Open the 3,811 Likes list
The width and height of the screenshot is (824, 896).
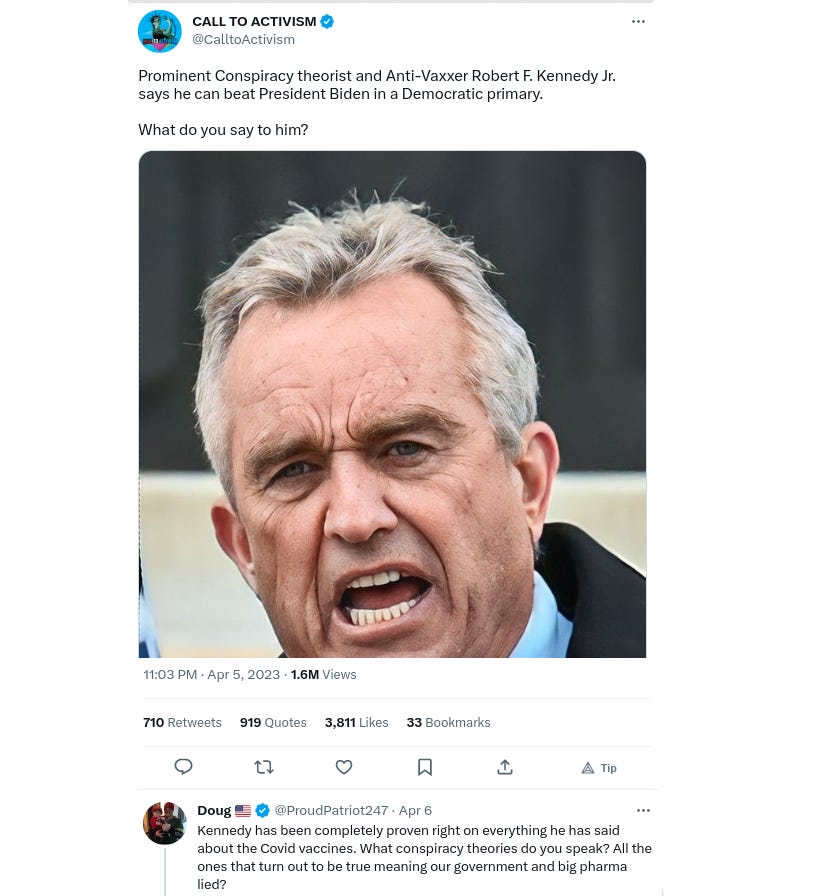click(357, 722)
